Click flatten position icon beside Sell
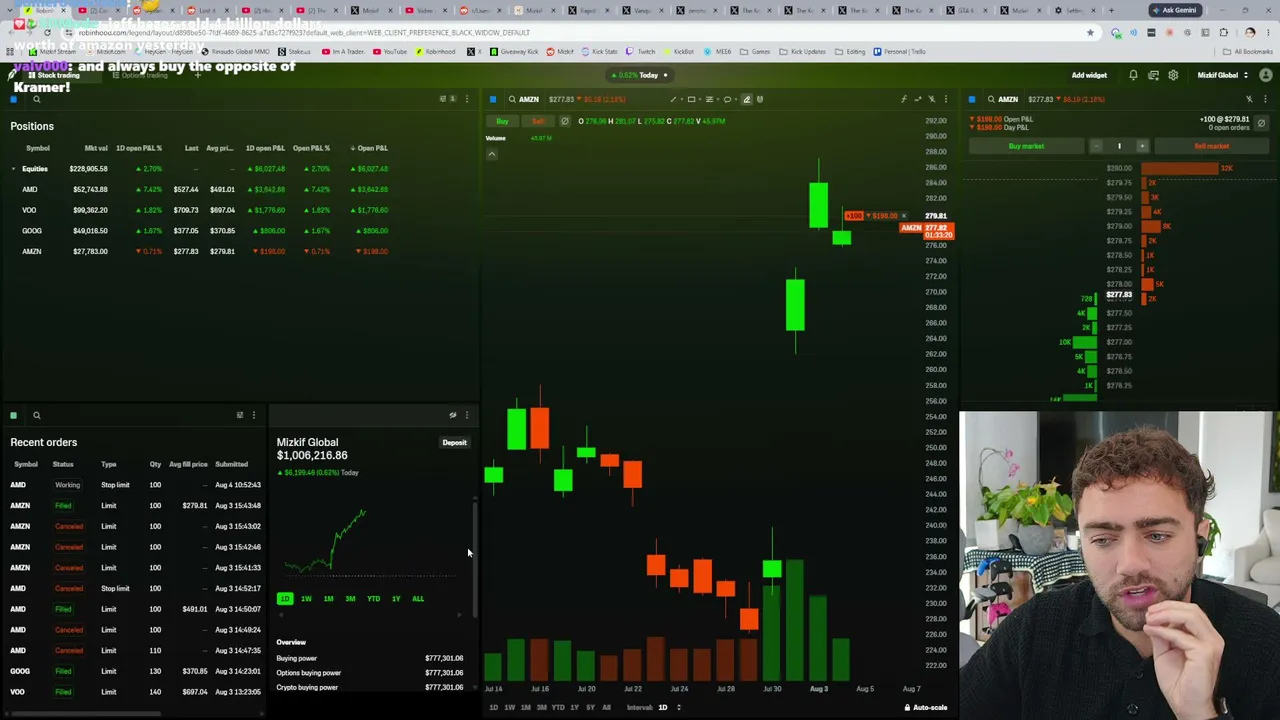The height and width of the screenshot is (720, 1280). [564, 121]
